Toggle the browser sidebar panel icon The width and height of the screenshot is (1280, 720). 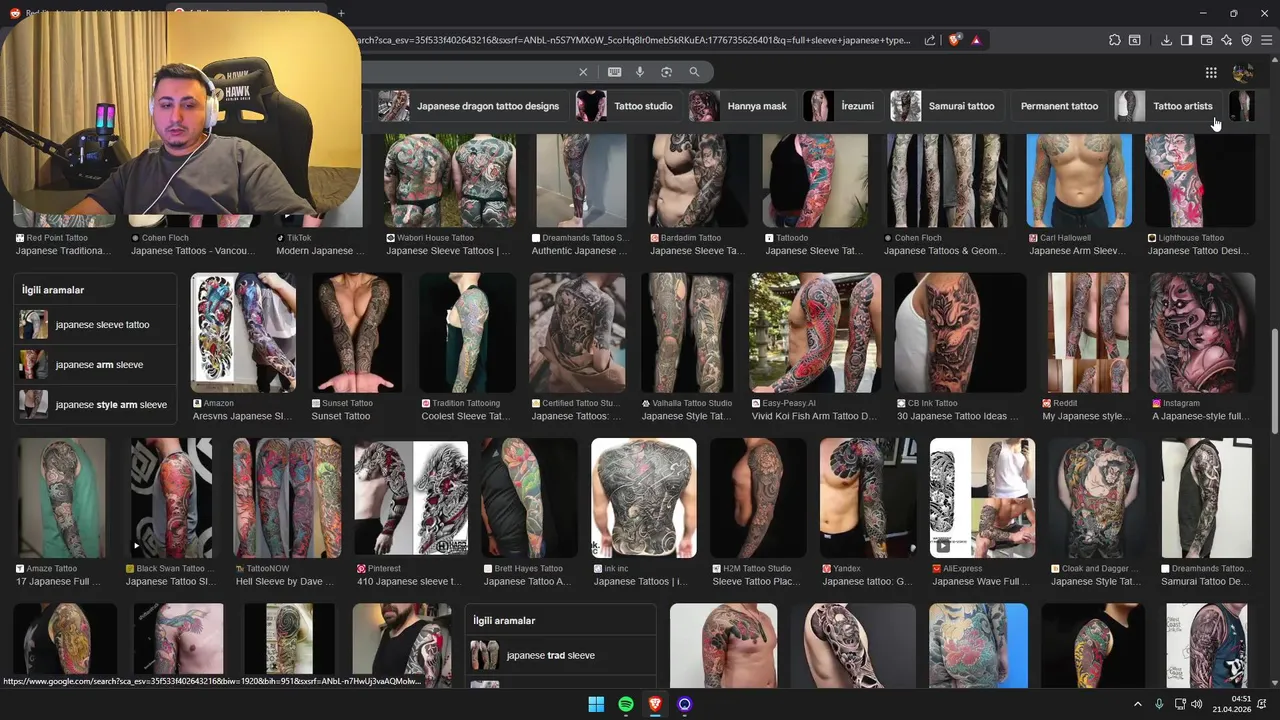pyautogui.click(x=1186, y=40)
